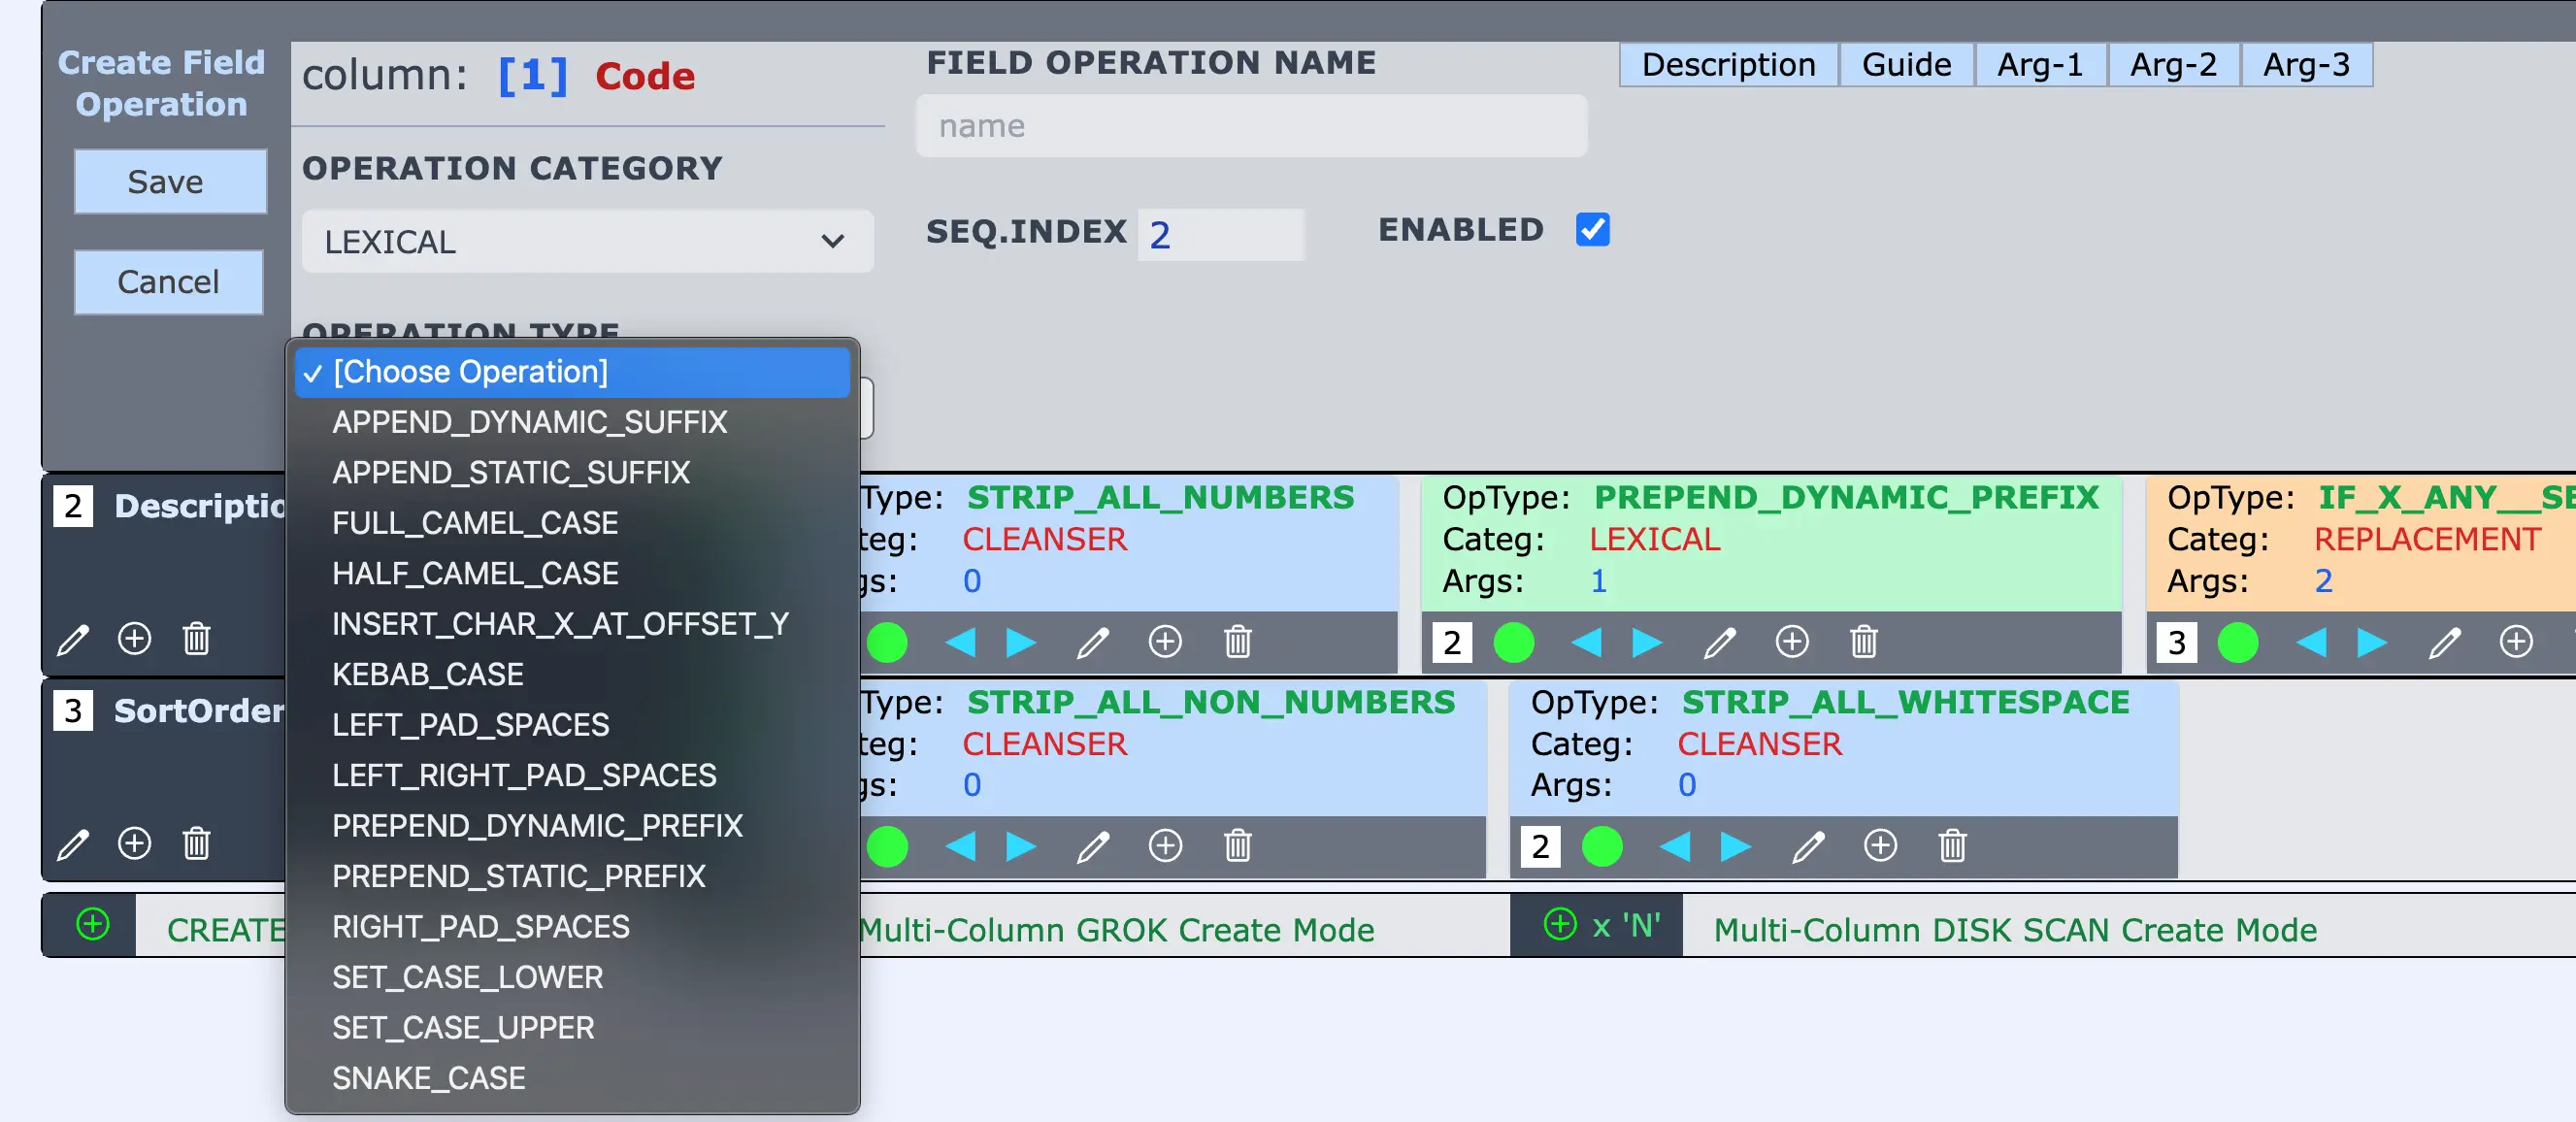
Task: Pick SET_CASE_UPPER operation option
Action: point(572,1027)
